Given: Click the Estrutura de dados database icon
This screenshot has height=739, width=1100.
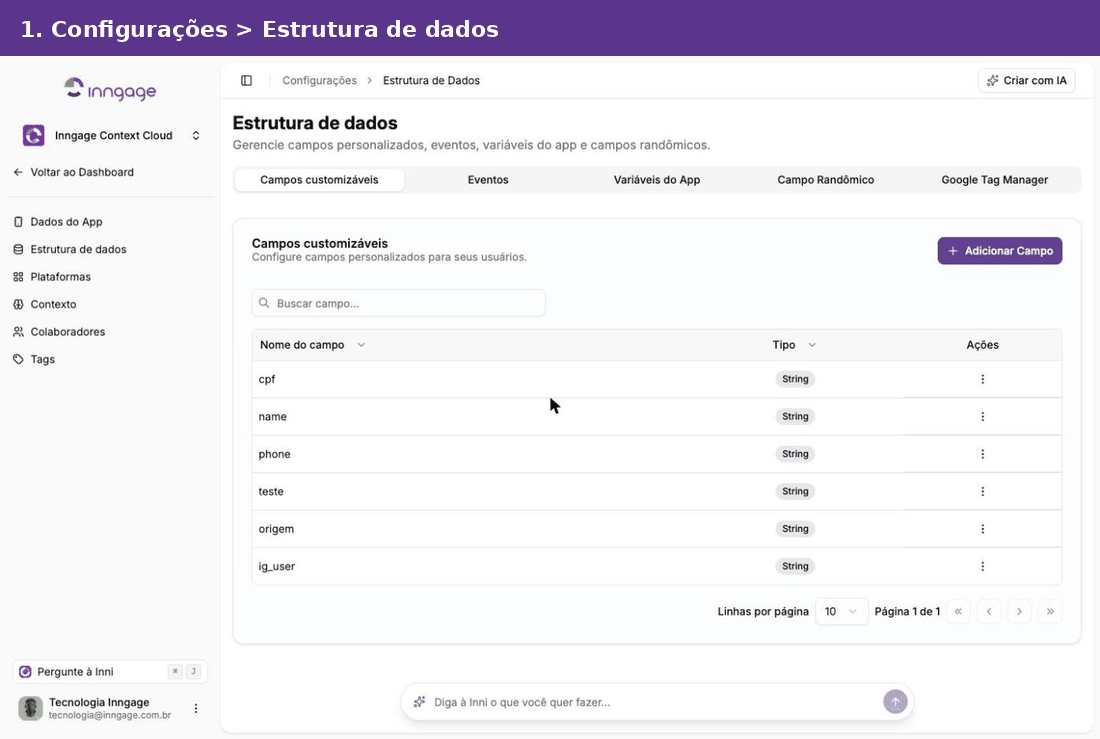Looking at the screenshot, I should click(x=18, y=249).
